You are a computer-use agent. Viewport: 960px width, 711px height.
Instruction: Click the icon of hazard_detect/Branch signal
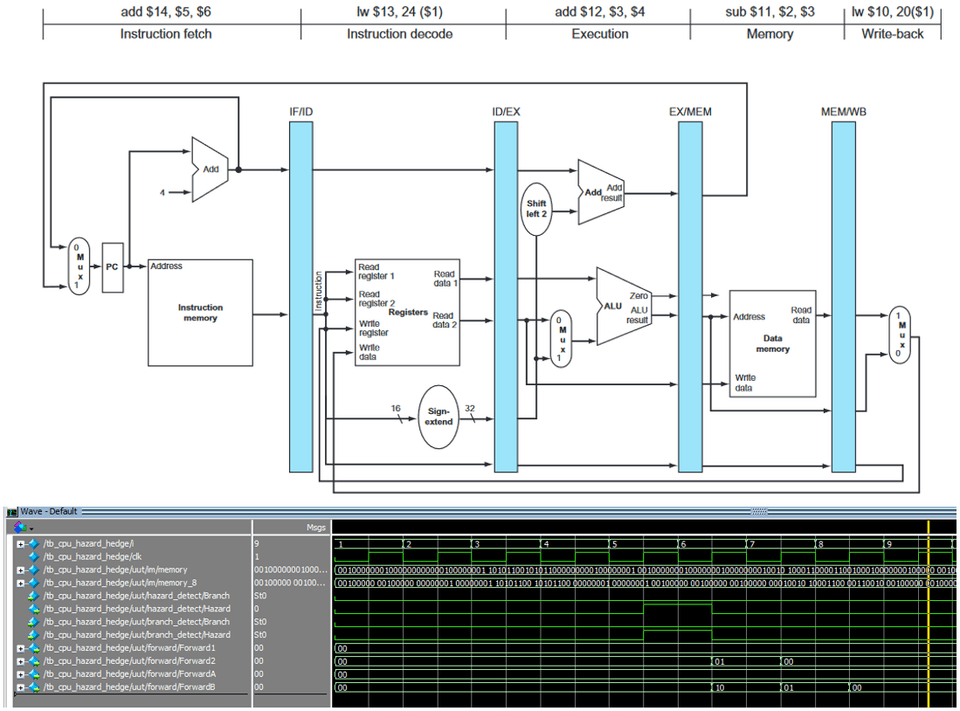[34, 596]
